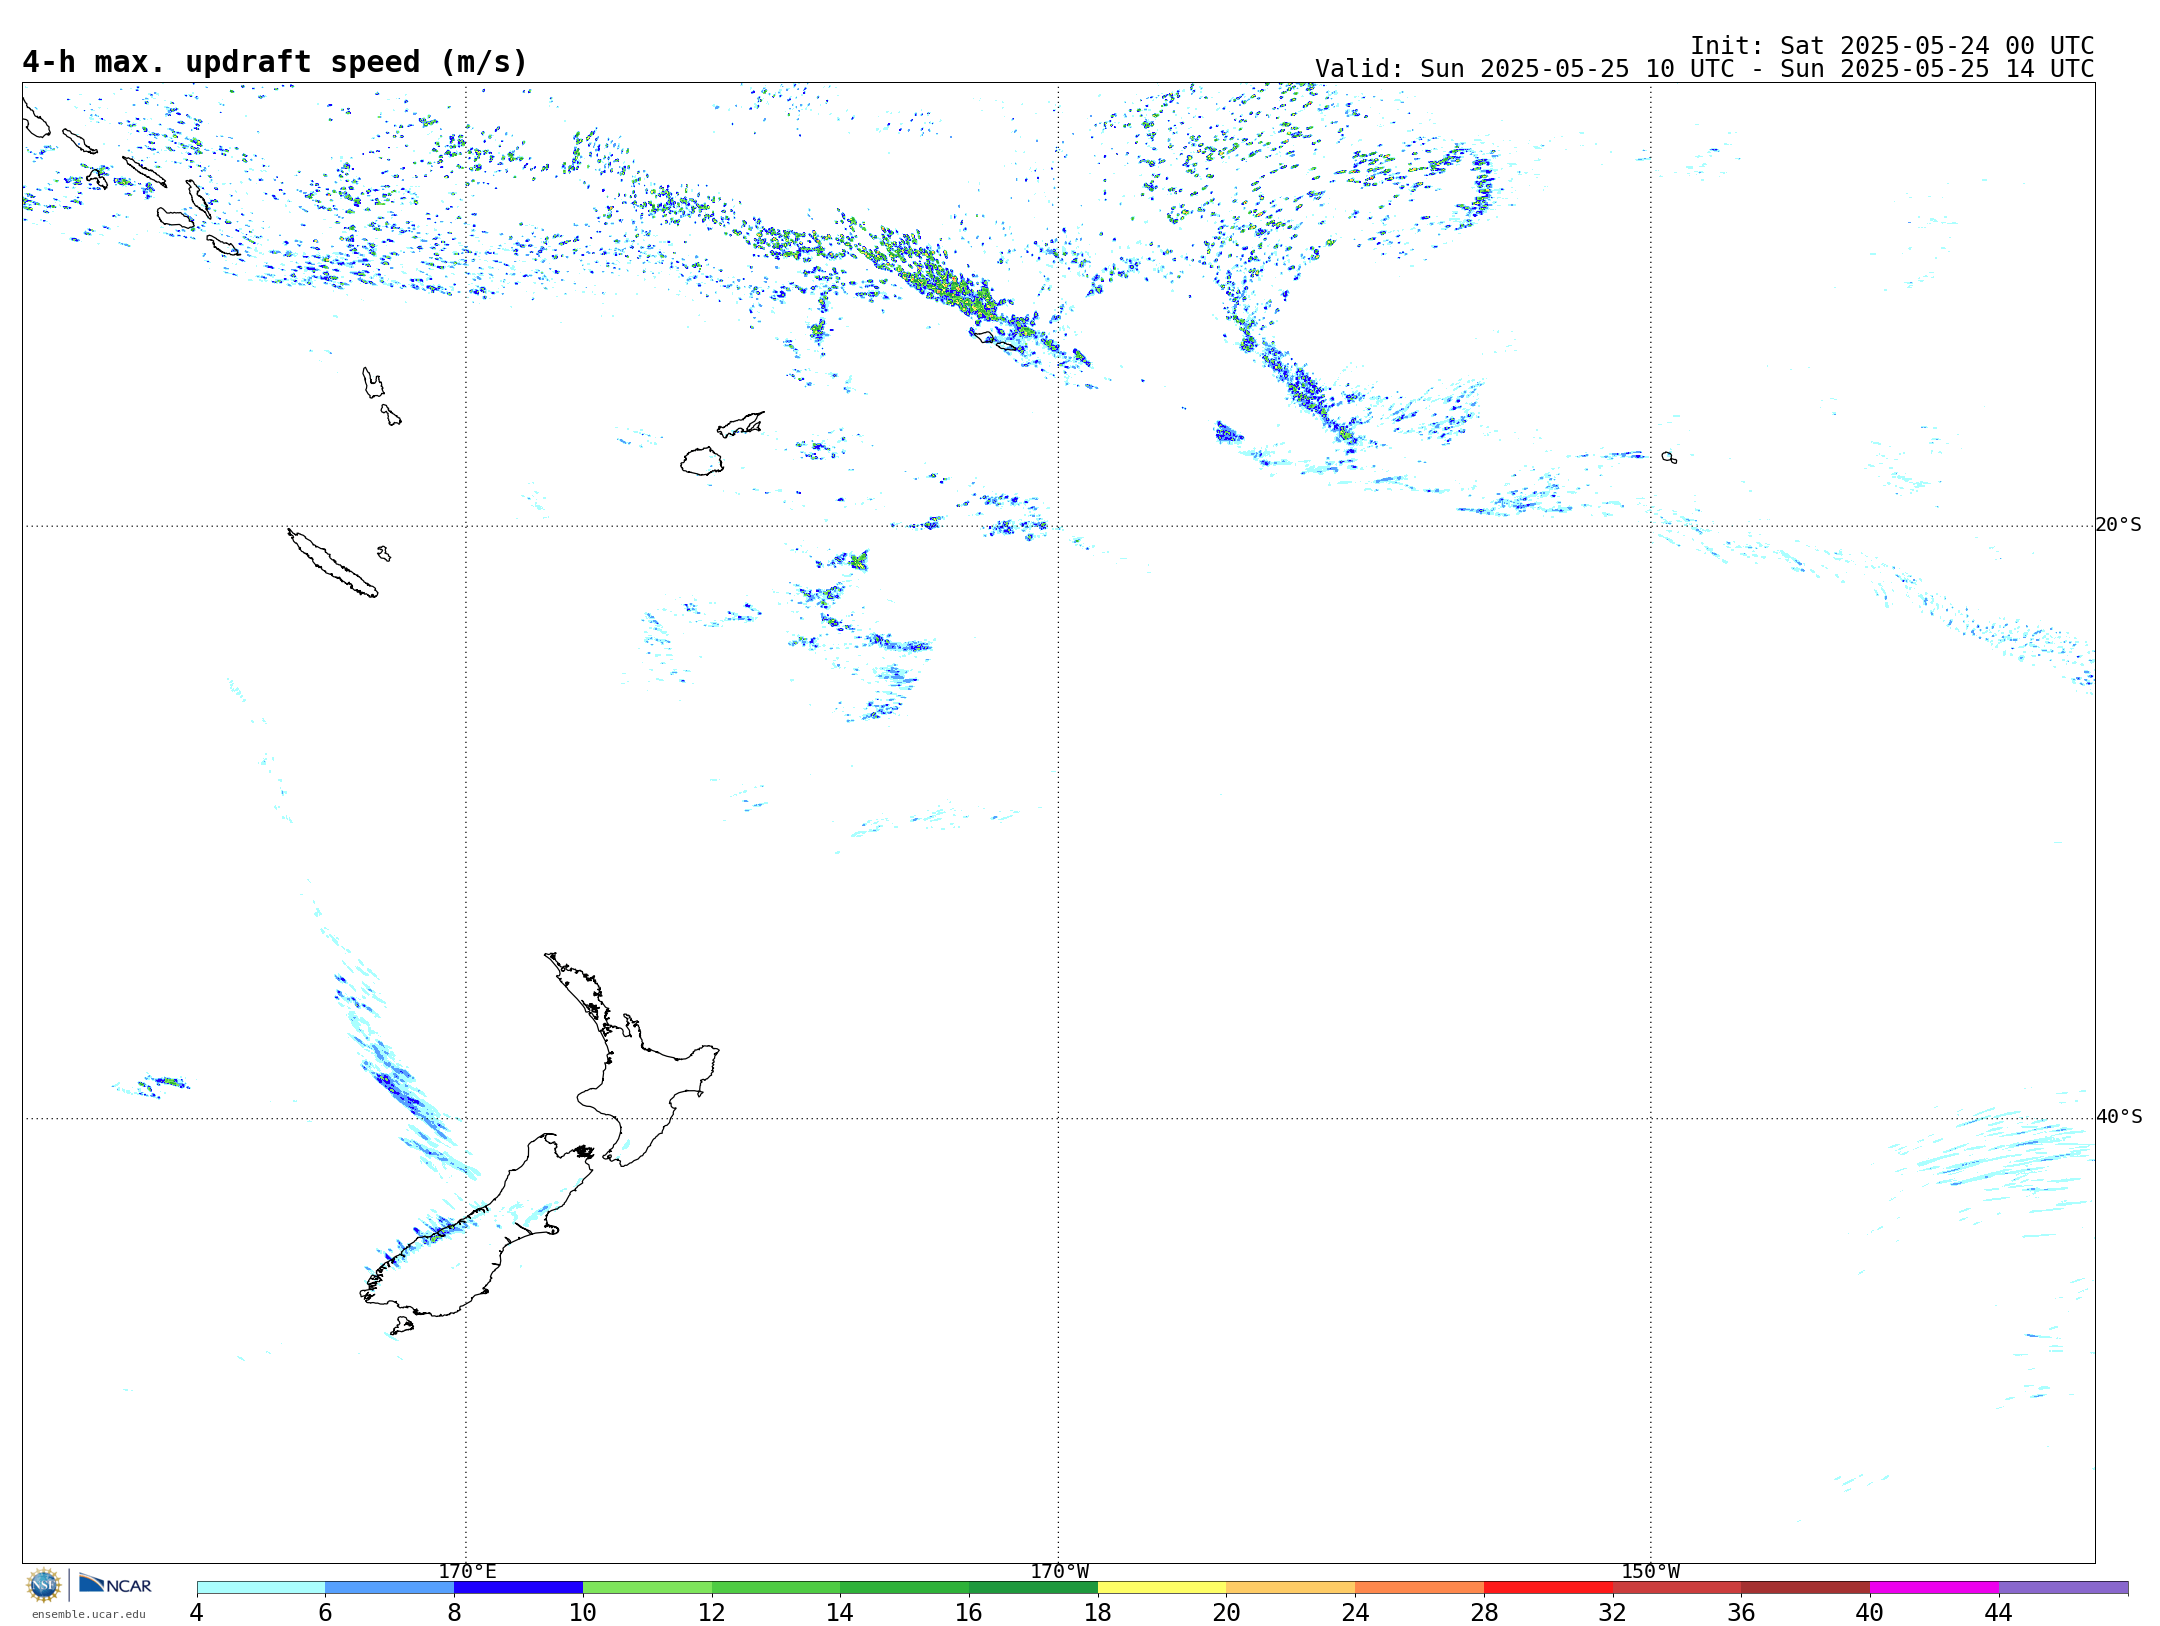The image size is (2160, 1626).
Task: Click the plot title '4-h max. updraft speed (m/s)'
Action: pyautogui.click(x=275, y=62)
